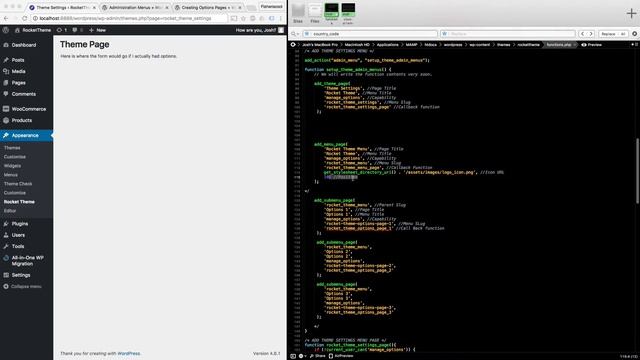Open the status bar gear dropdown

pos(302,356)
